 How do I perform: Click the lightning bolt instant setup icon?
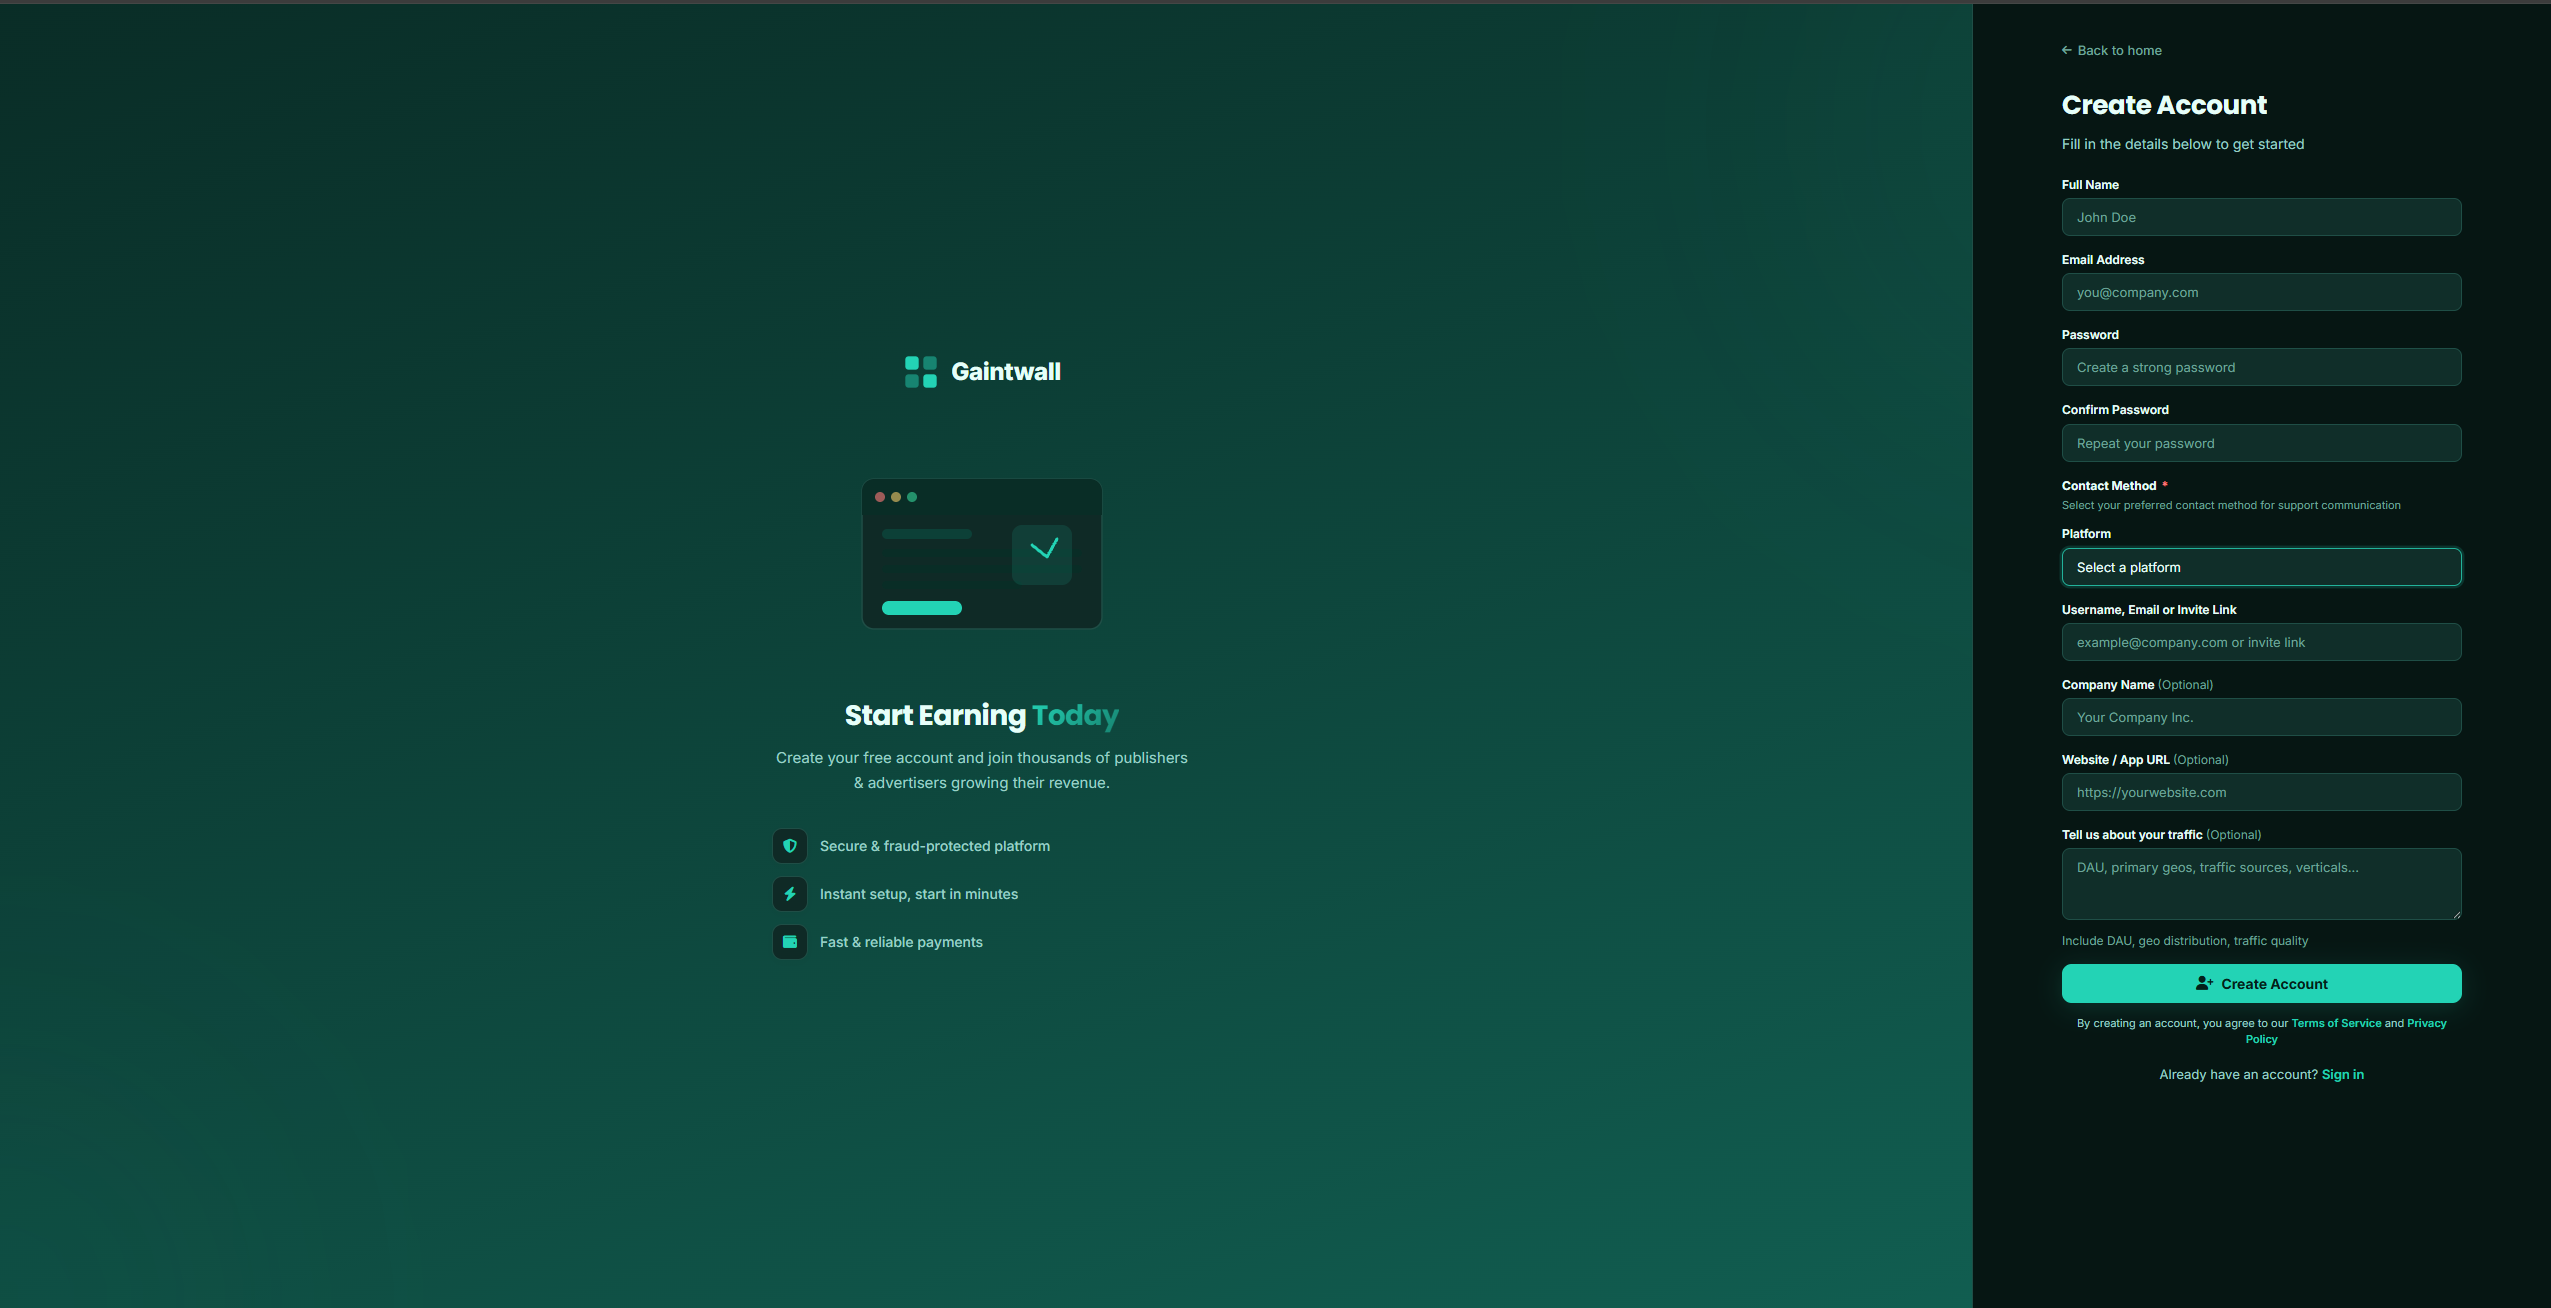(x=789, y=893)
